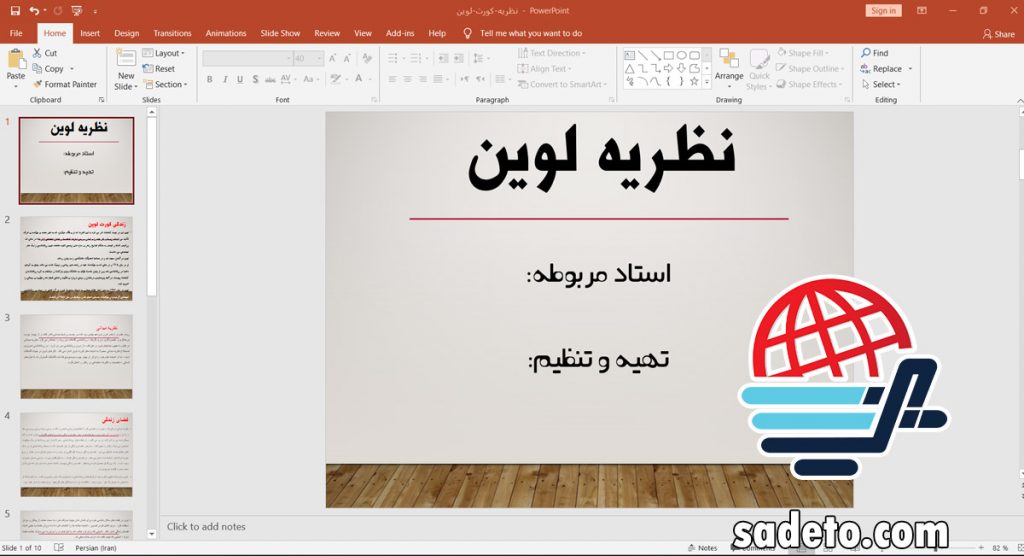Justify the text
1024x556 pixels.
point(438,79)
